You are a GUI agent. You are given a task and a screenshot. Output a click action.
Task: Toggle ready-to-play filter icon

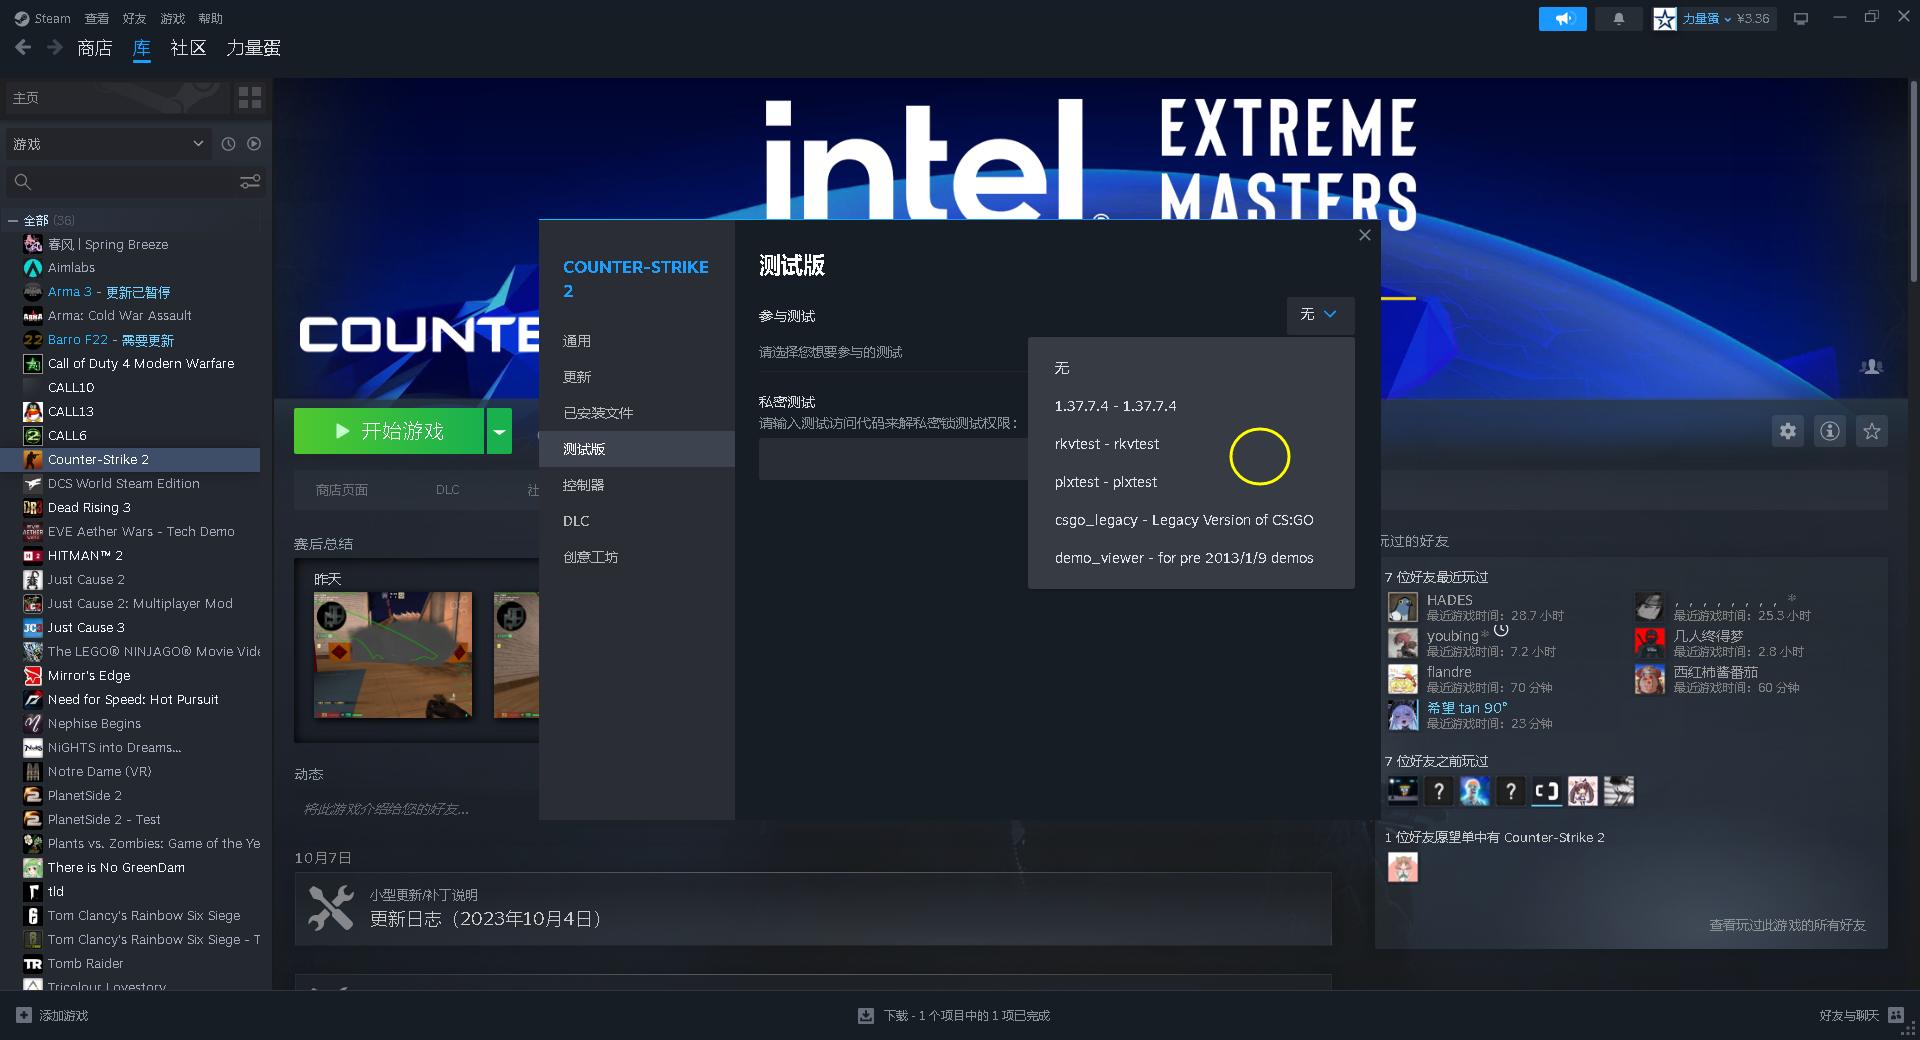coord(254,144)
